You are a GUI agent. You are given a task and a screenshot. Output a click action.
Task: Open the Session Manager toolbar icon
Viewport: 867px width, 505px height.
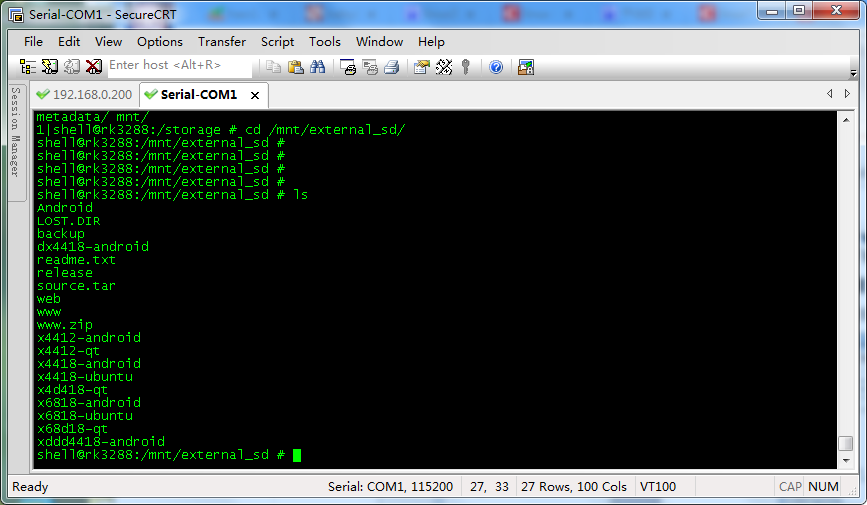coord(28,67)
